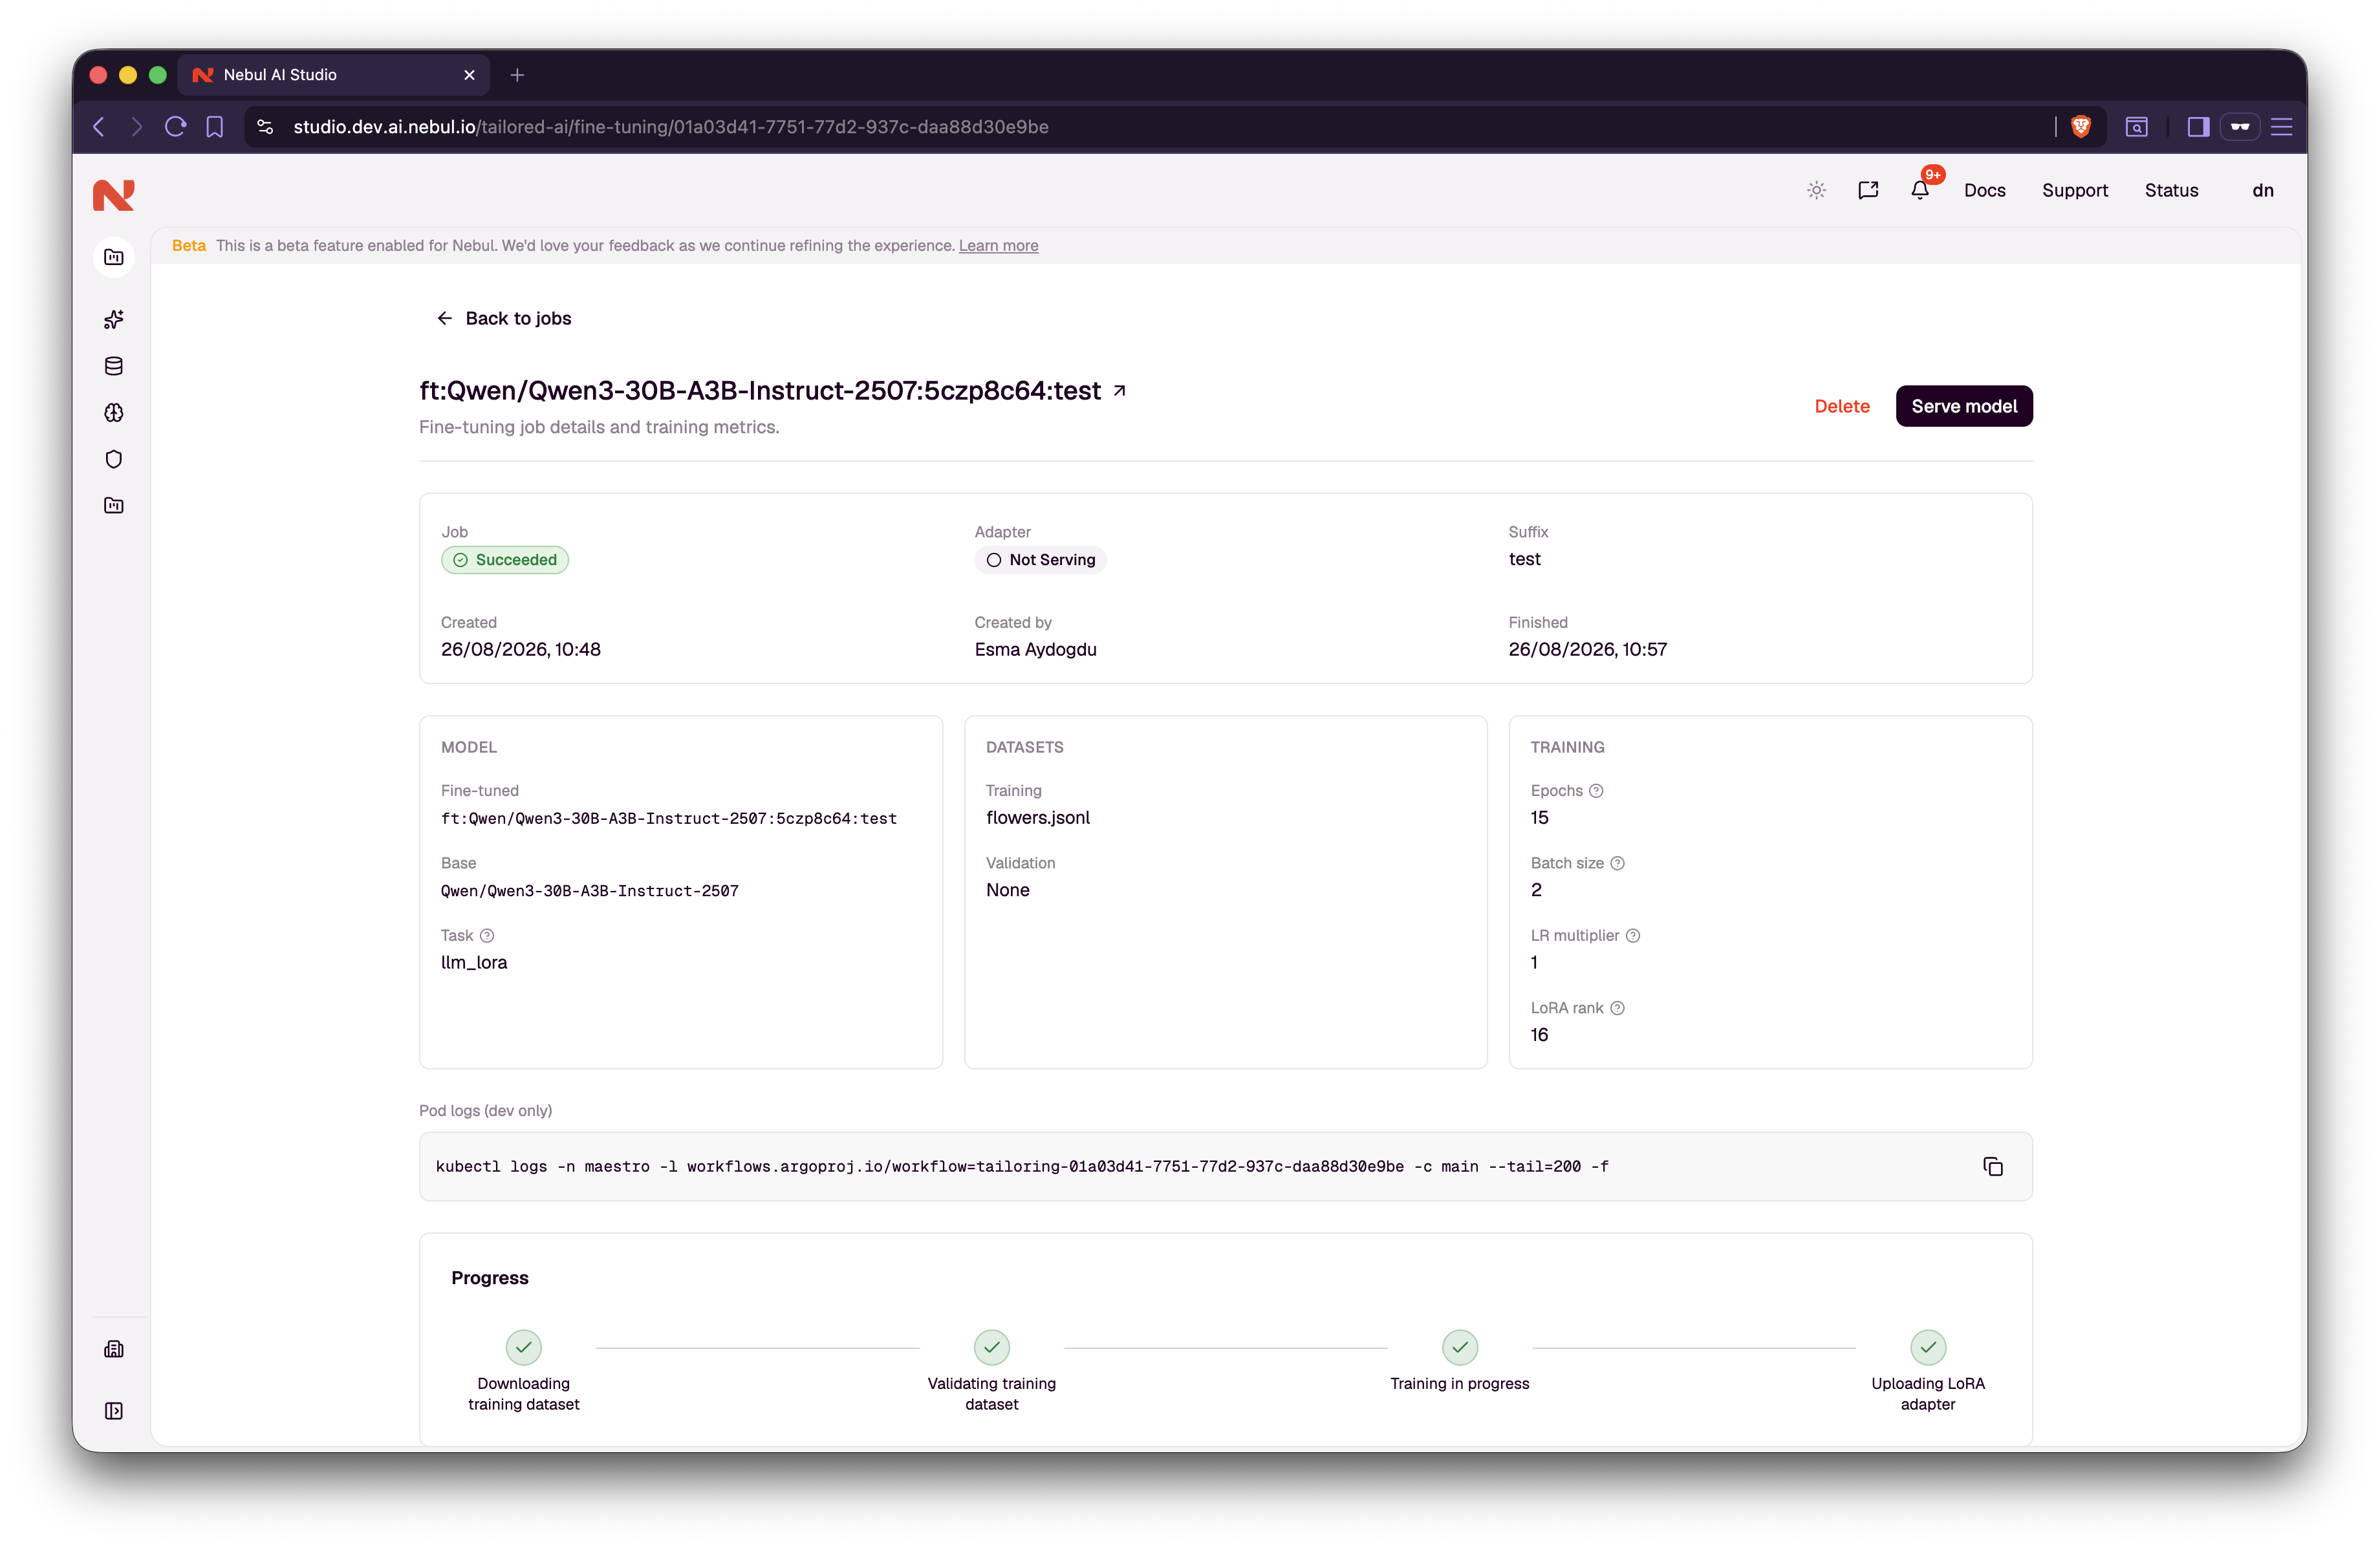Open notifications bell icon
This screenshot has width=2380, height=1548.
pyautogui.click(x=1919, y=190)
